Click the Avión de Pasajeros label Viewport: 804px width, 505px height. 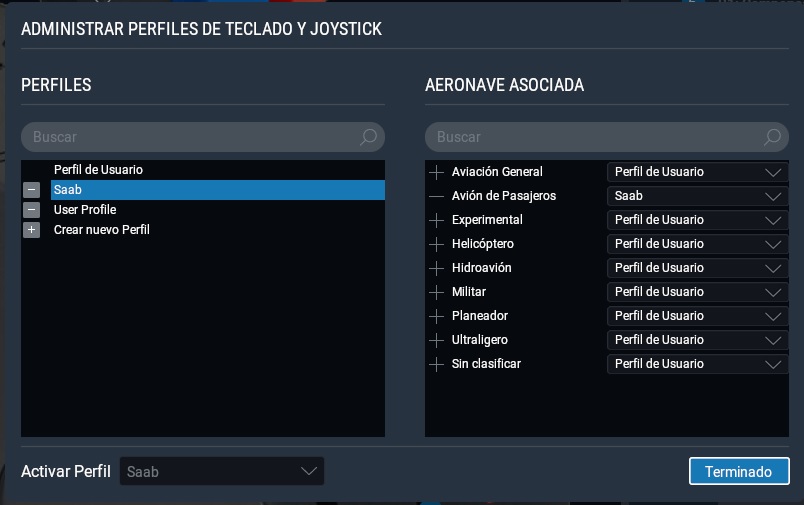point(504,196)
